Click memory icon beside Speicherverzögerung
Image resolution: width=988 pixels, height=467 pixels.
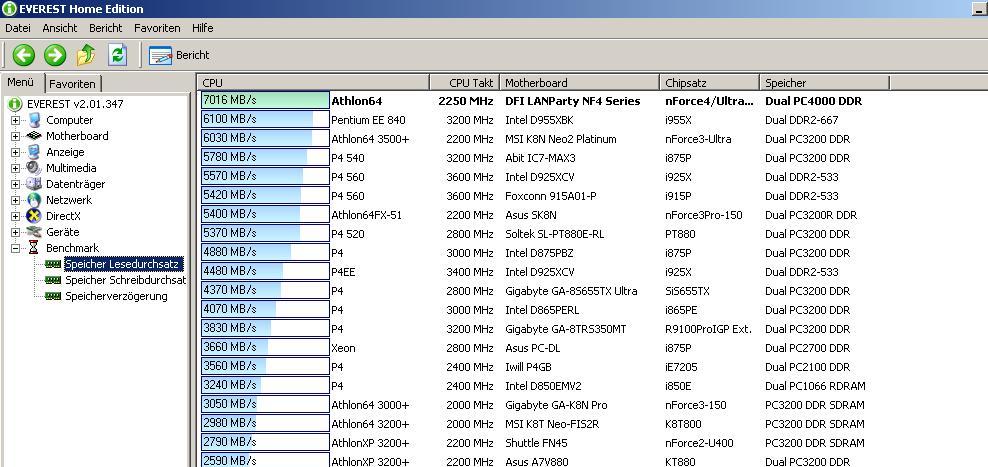pos(54,296)
